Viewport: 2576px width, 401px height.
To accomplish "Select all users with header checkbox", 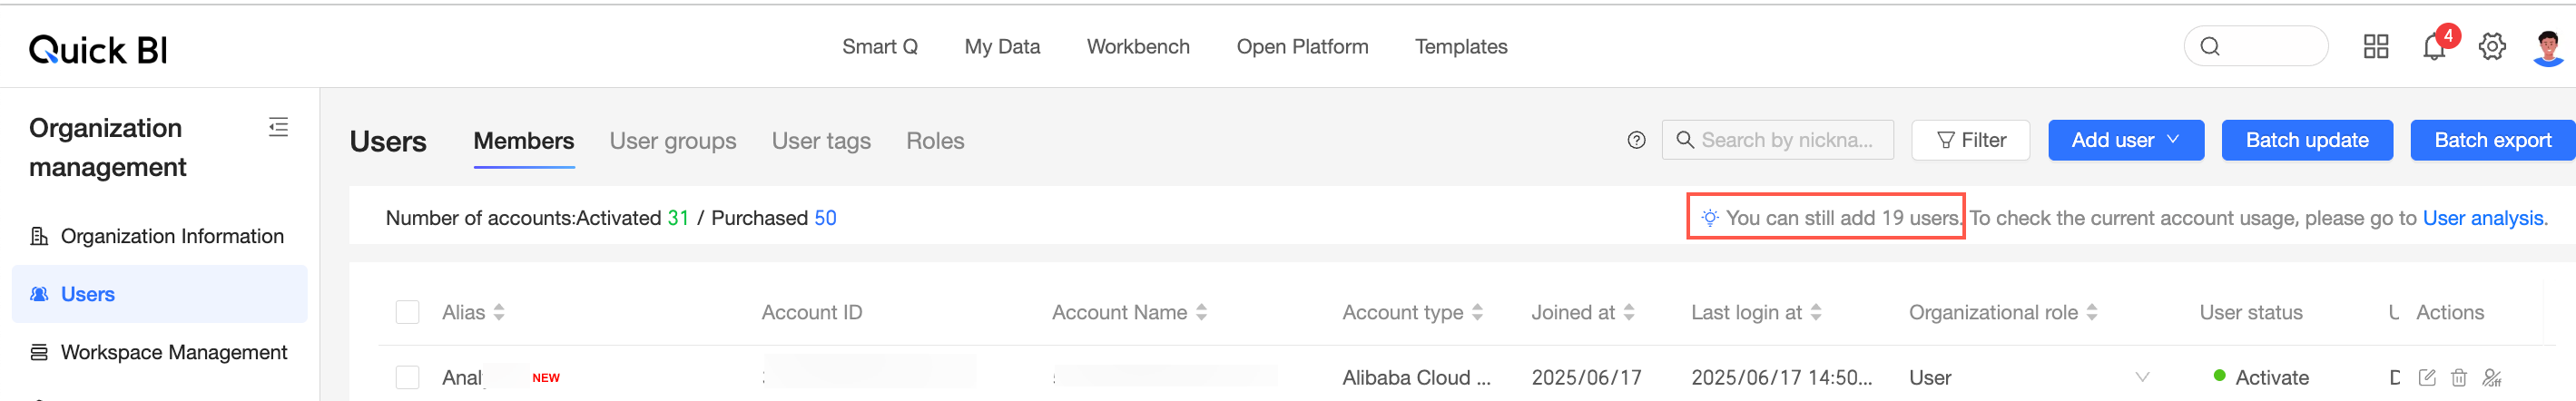I will tap(407, 312).
